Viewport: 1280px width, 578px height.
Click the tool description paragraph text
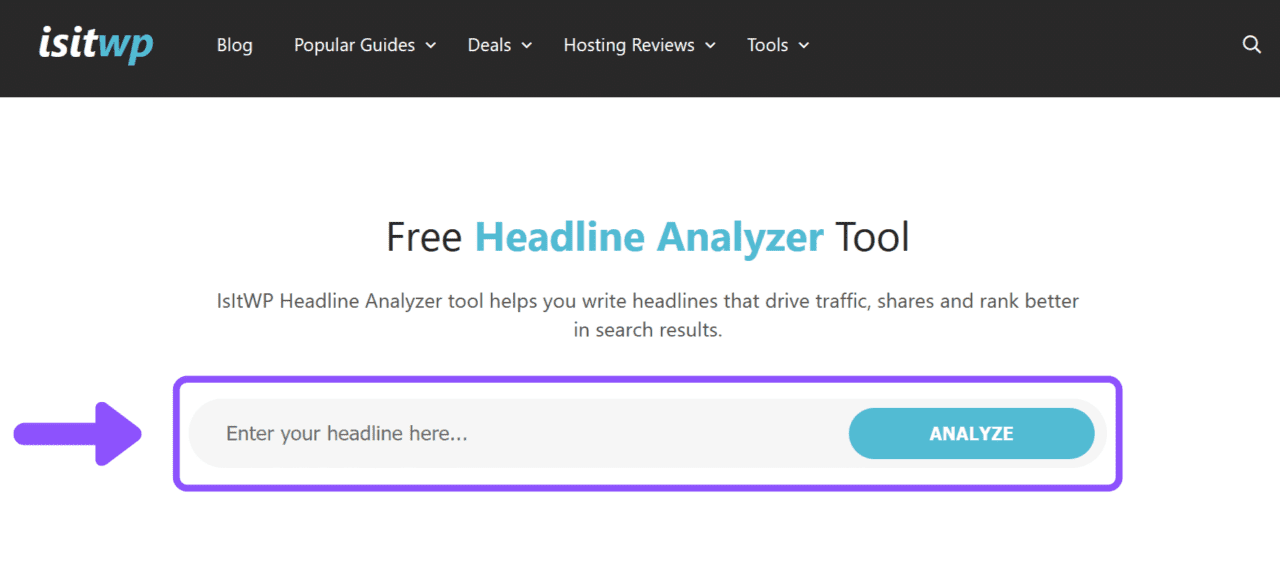click(x=649, y=314)
